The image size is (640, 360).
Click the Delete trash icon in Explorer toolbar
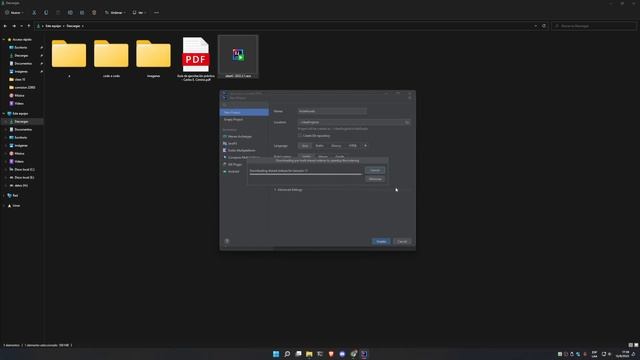pyautogui.click(x=94, y=13)
